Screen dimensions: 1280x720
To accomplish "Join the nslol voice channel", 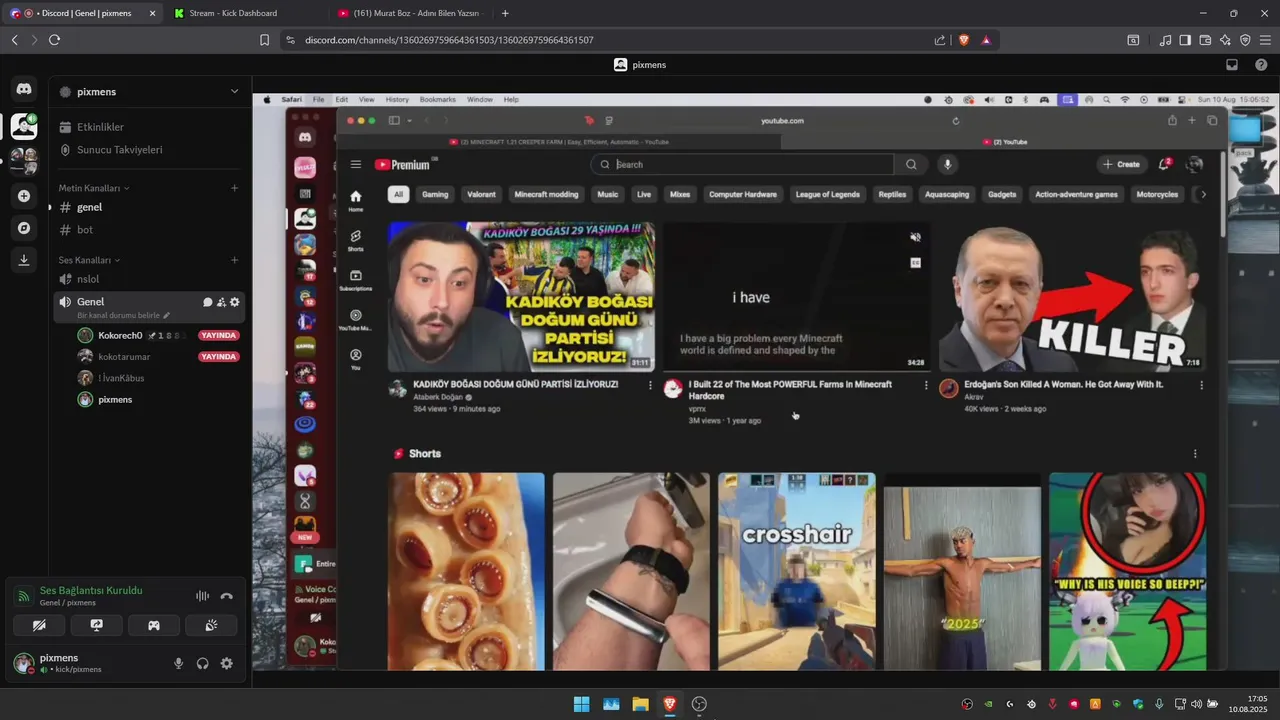I will [x=149, y=279].
